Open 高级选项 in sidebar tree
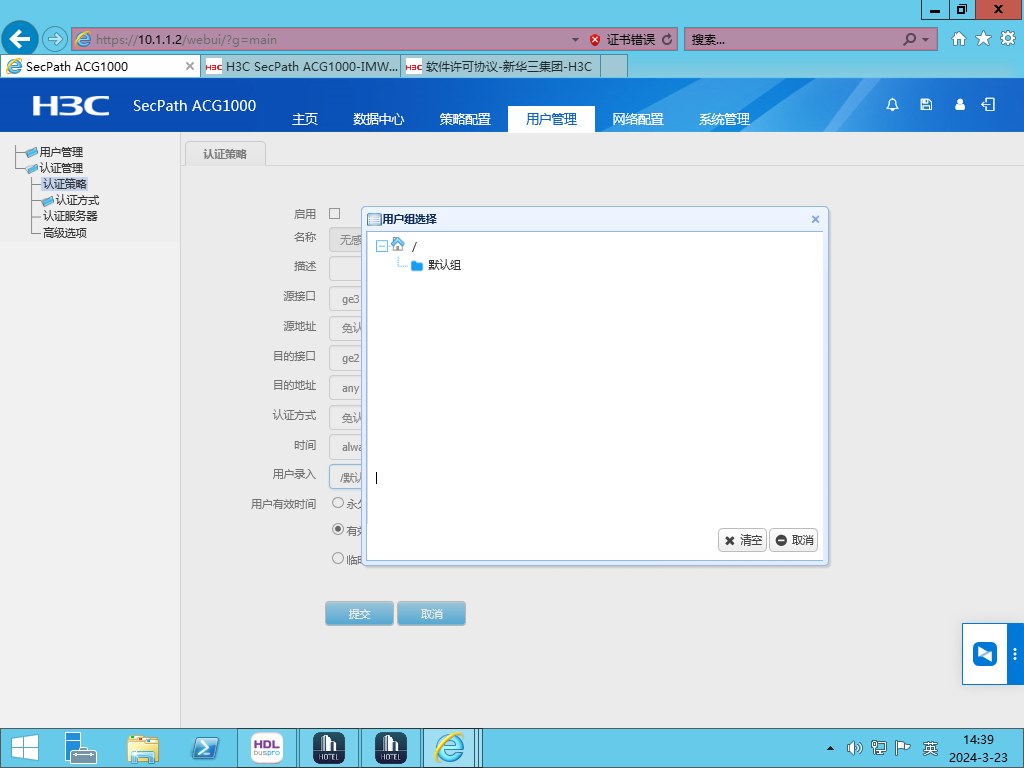 pos(65,232)
